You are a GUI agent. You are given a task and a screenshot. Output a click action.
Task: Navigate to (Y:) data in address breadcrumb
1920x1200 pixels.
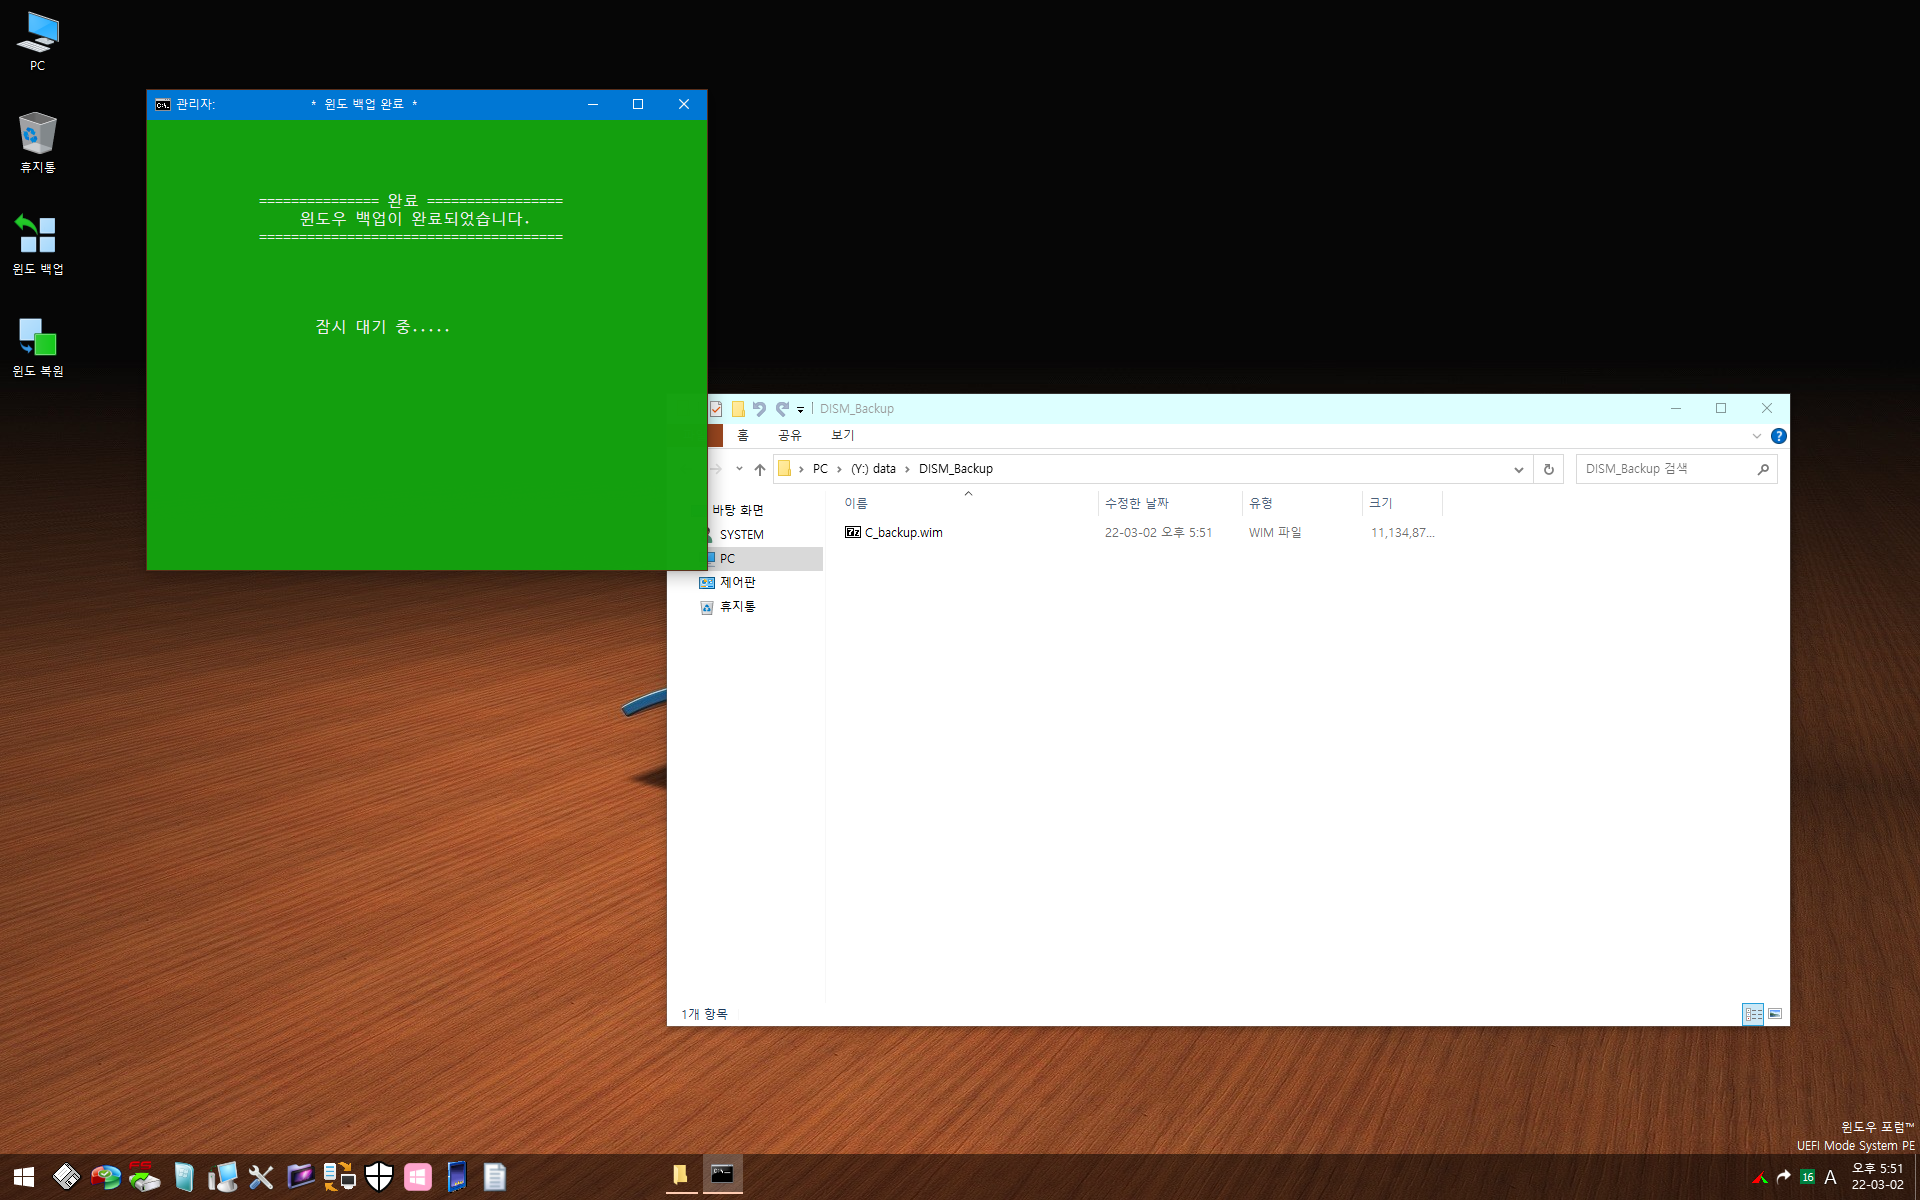pos(873,469)
